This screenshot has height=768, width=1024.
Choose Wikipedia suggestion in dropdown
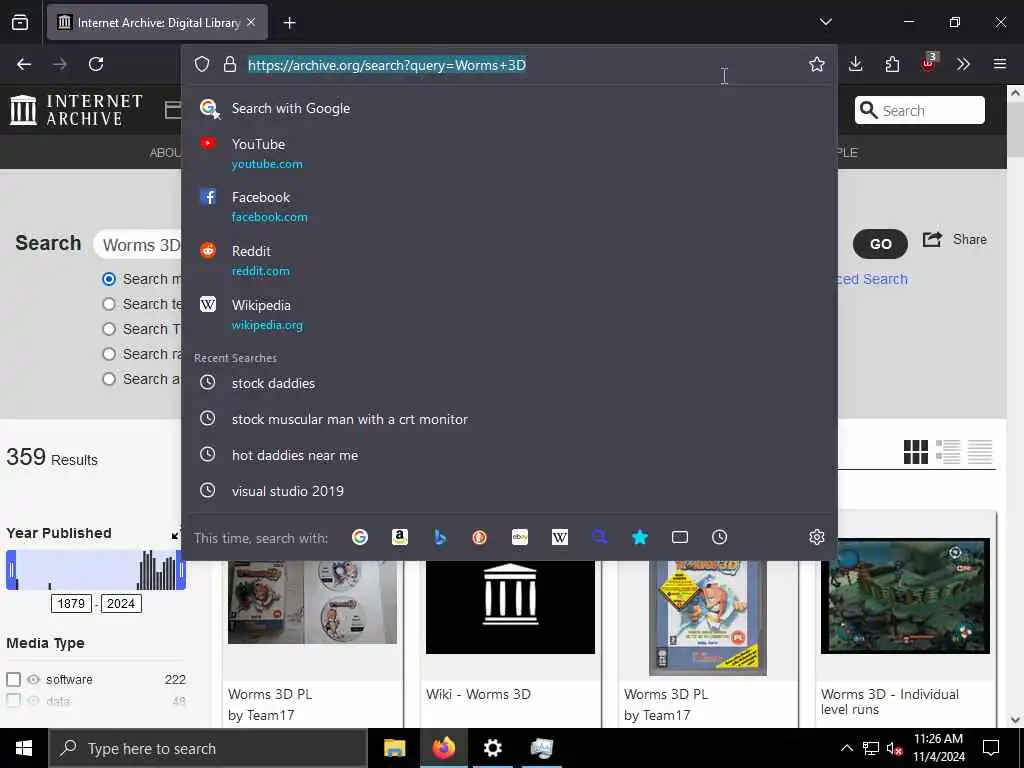(x=509, y=314)
